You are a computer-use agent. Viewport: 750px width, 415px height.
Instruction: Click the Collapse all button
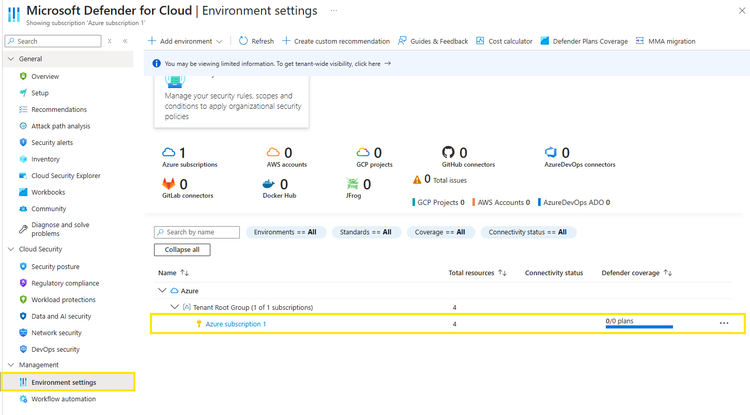(182, 250)
